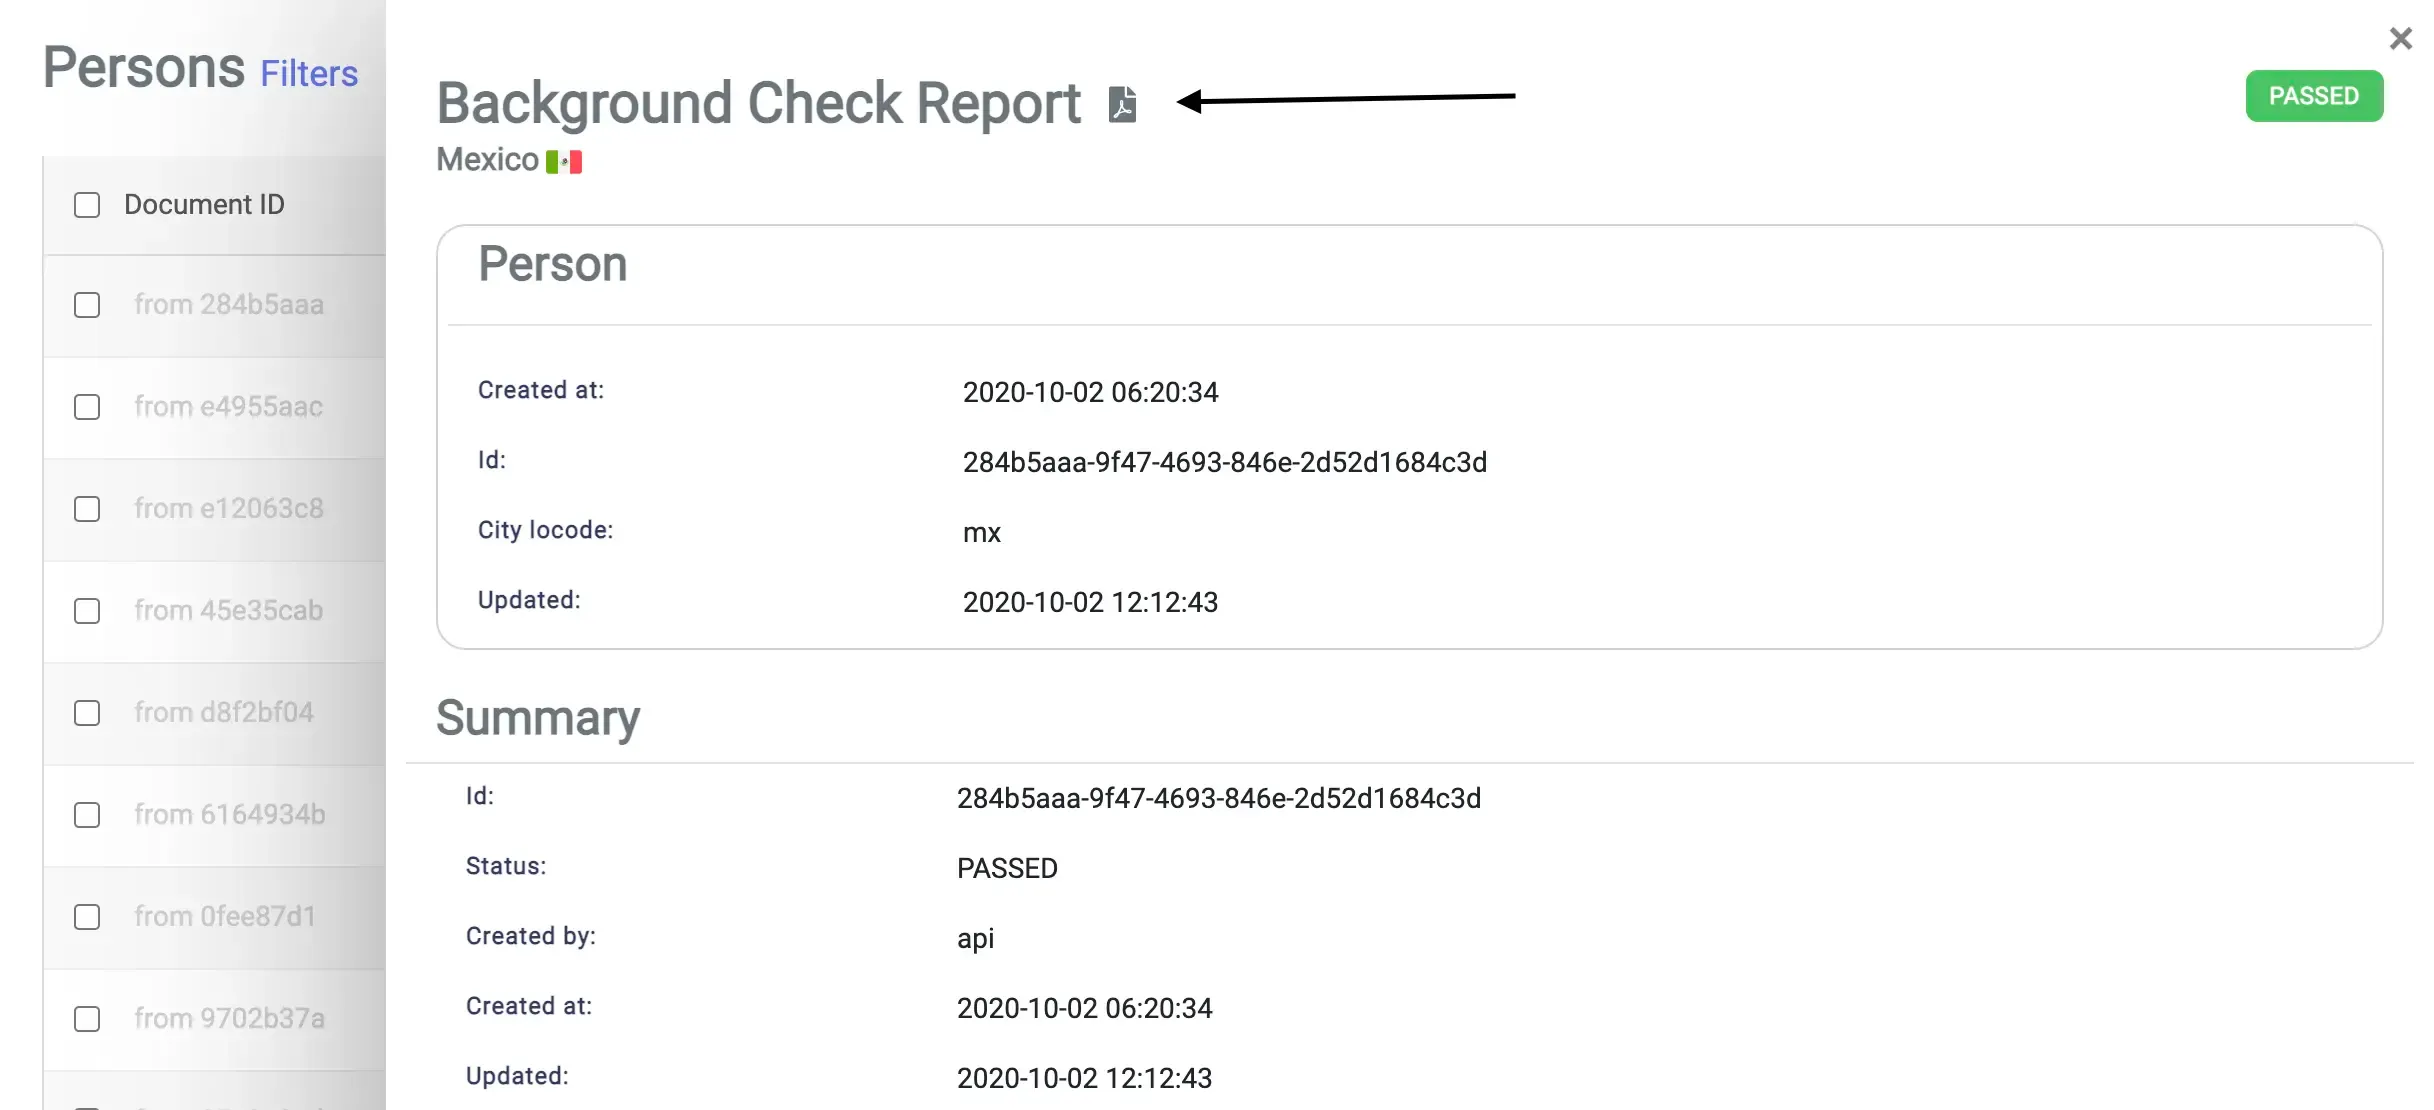Mark the 45e35cab row checkbox
This screenshot has height=1110, width=2434.
[x=87, y=611]
